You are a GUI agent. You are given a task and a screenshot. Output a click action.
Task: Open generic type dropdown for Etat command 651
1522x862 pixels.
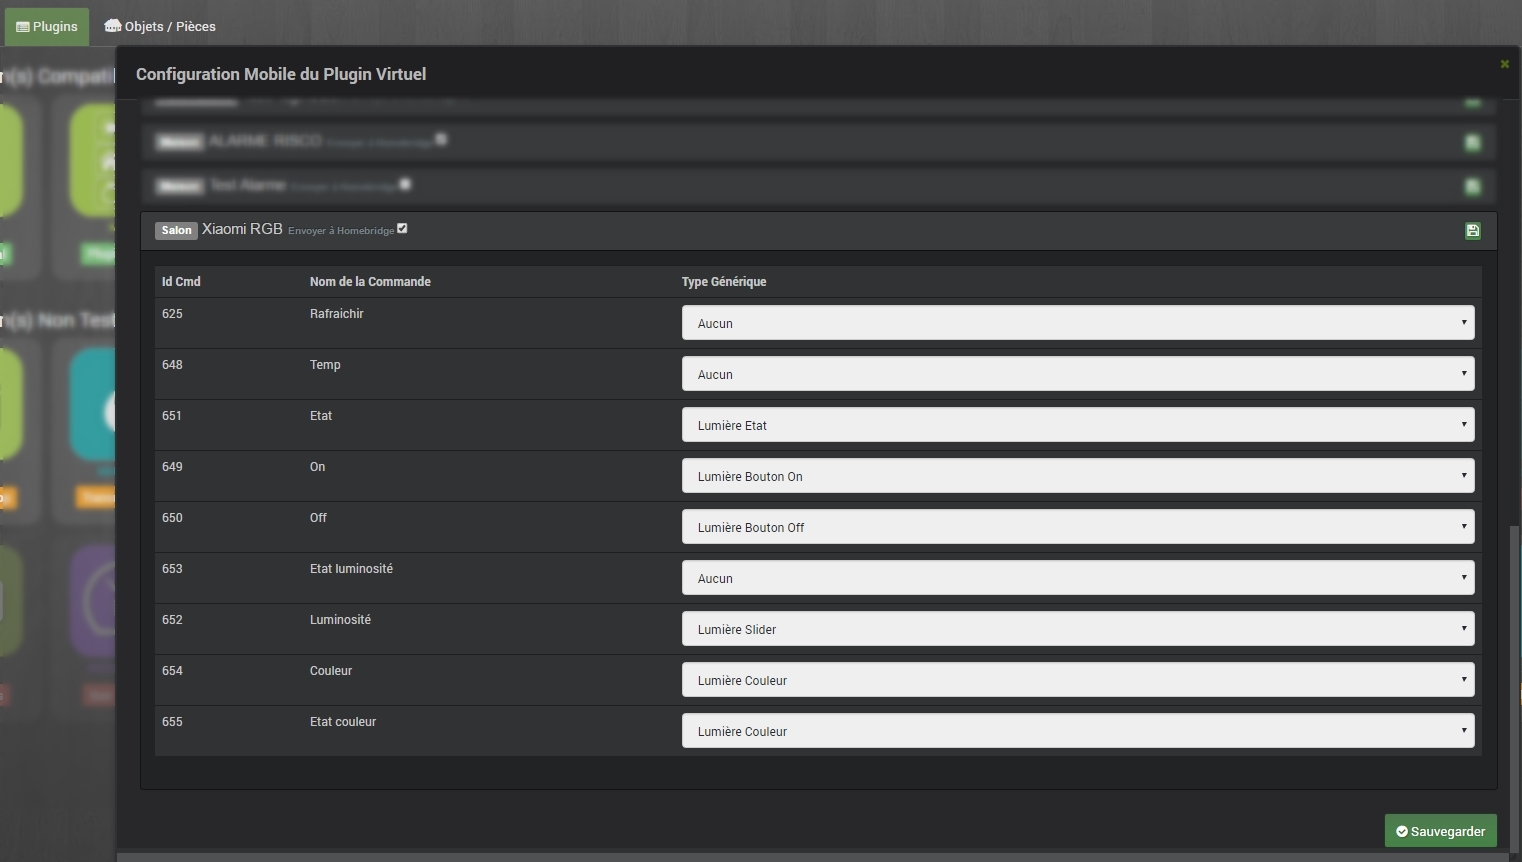(x=1078, y=425)
